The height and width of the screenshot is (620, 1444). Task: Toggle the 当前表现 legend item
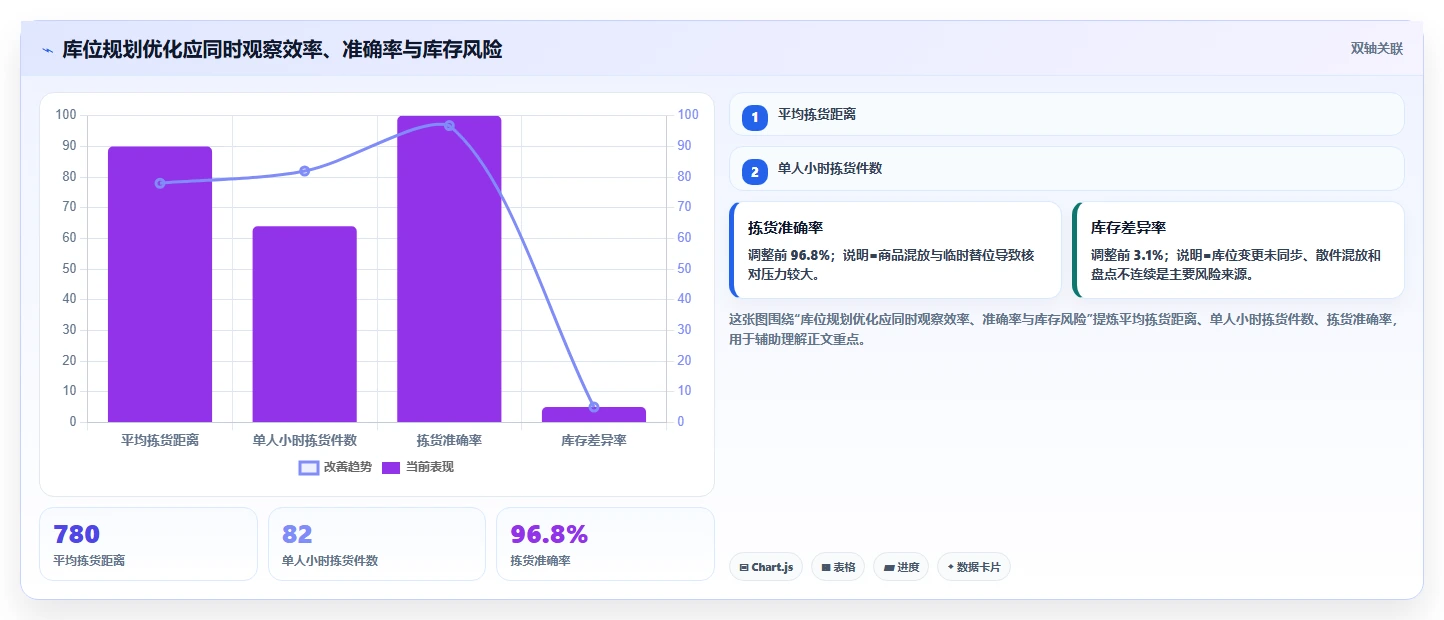[418, 467]
